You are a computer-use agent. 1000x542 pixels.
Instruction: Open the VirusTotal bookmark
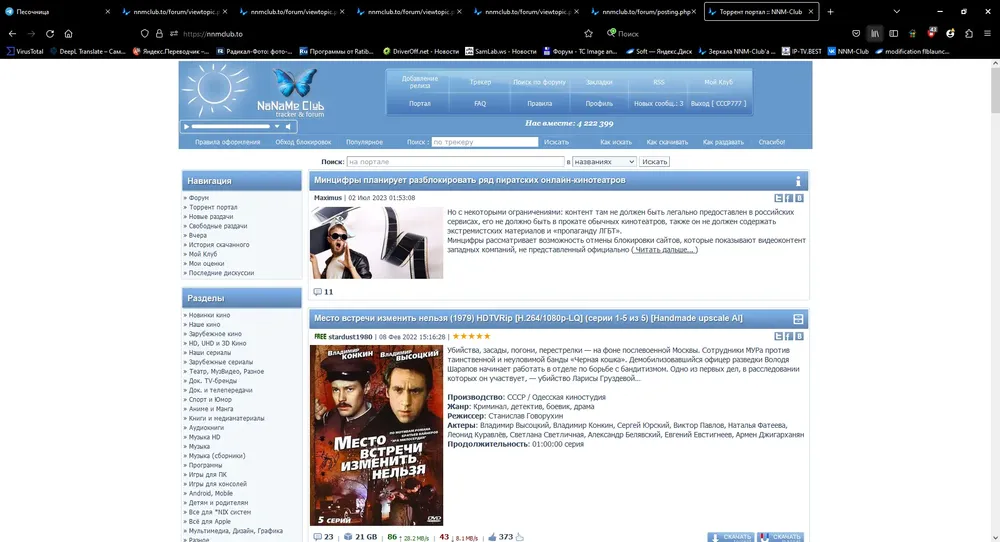click(26, 52)
